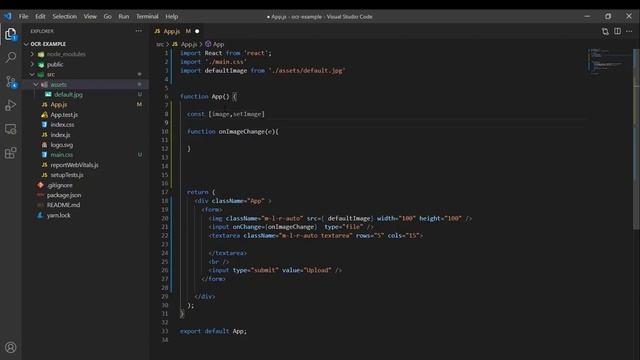Click line number 17 in gutter
Viewport: 640px width, 360px height.
click(164, 192)
